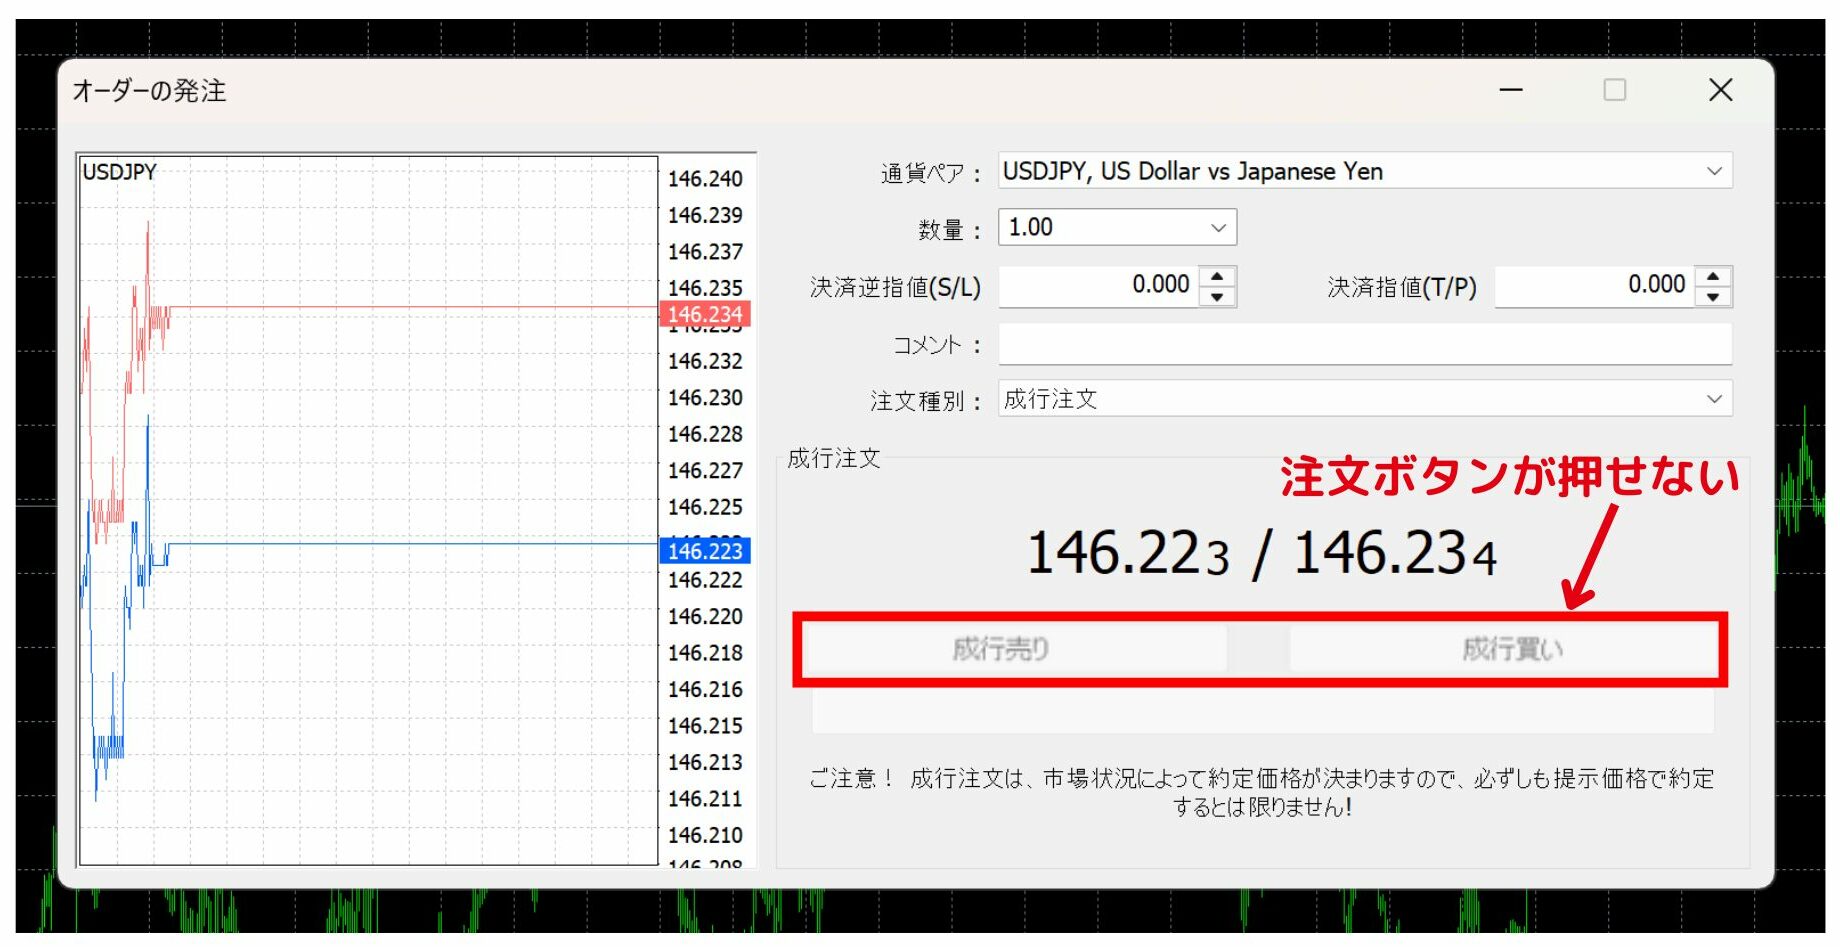Increase the 決済逆指値(S/L) value with up arrow
Screen dimensions: 1840x947
click(x=1217, y=276)
